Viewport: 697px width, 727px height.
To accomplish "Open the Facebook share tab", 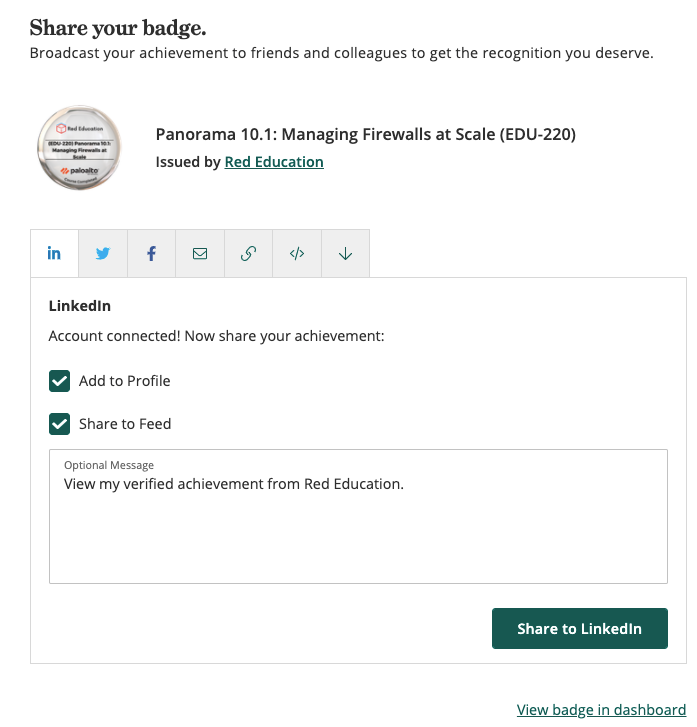I will (x=151, y=254).
